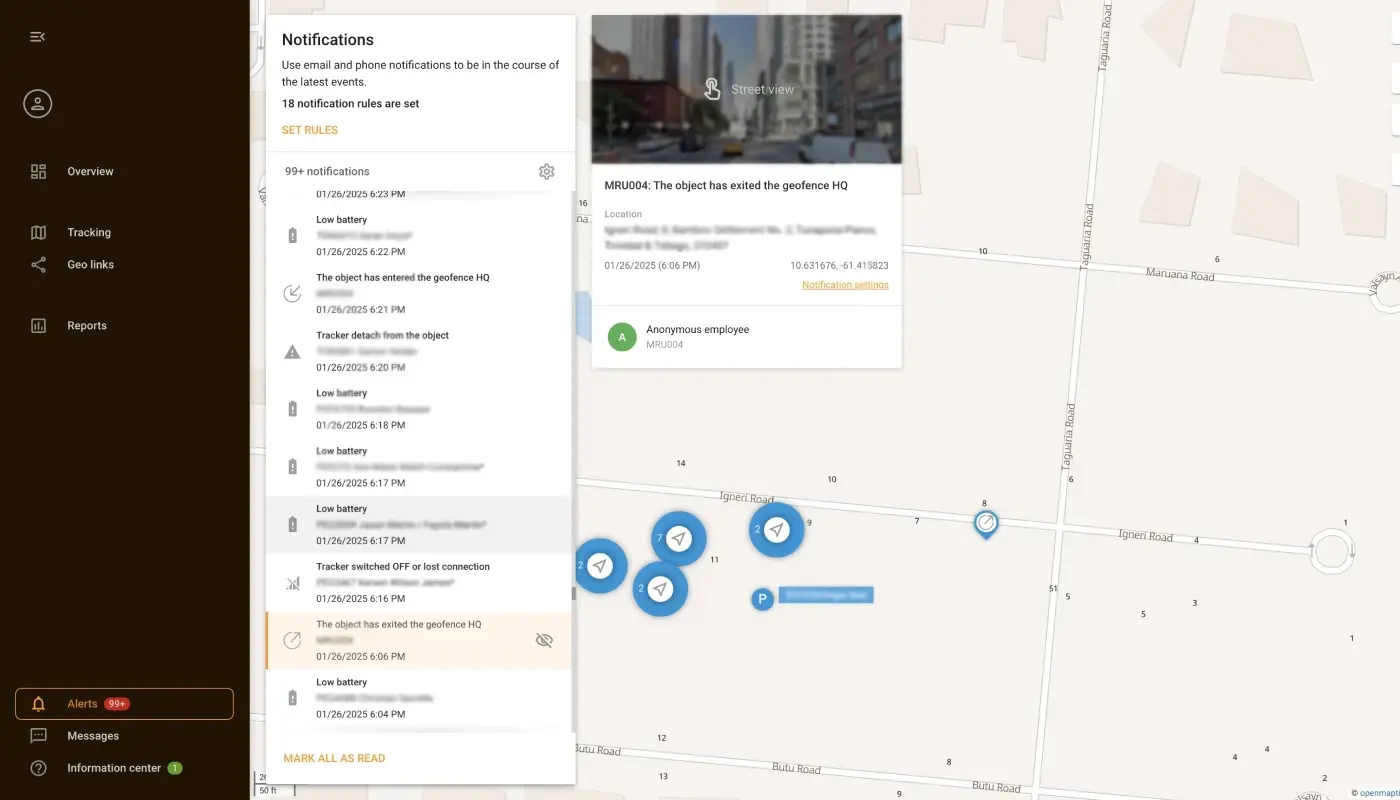Click the Alerts bell icon
The height and width of the screenshot is (800, 1400).
[x=38, y=704]
